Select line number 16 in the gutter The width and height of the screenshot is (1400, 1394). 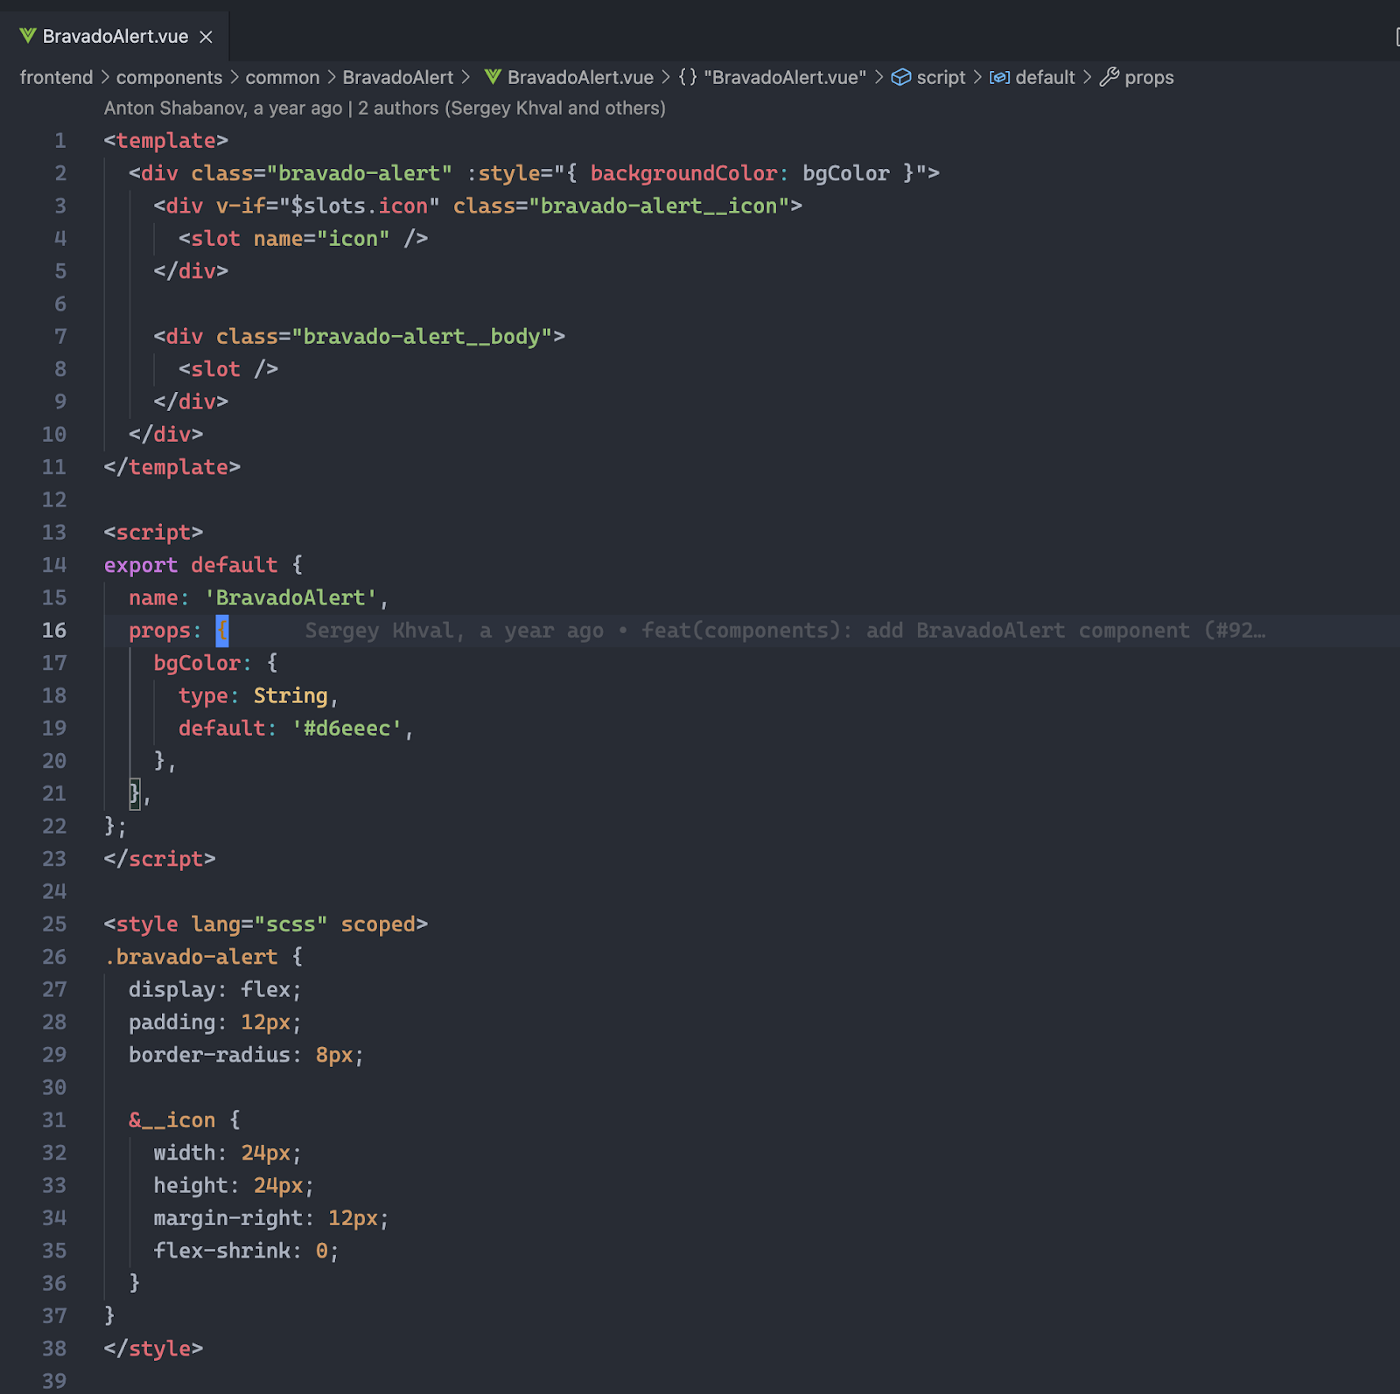pos(54,631)
